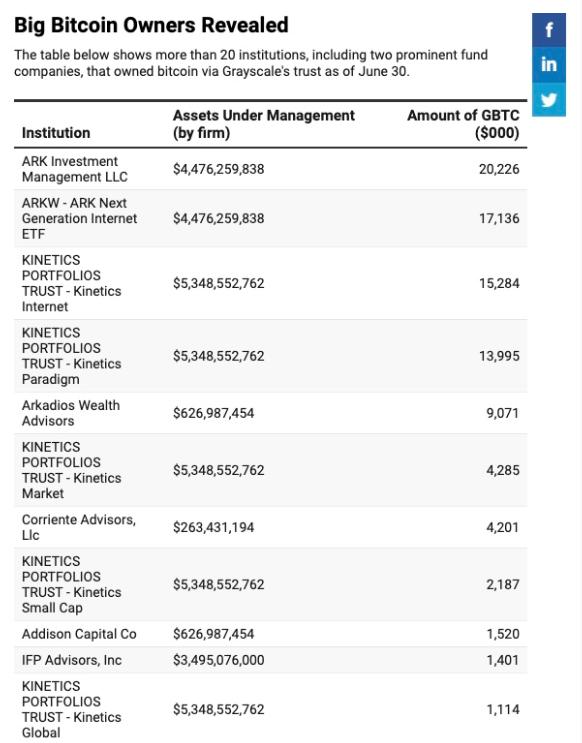Click the Institution column header
Viewport: 582px width, 743px height.
(x=56, y=133)
